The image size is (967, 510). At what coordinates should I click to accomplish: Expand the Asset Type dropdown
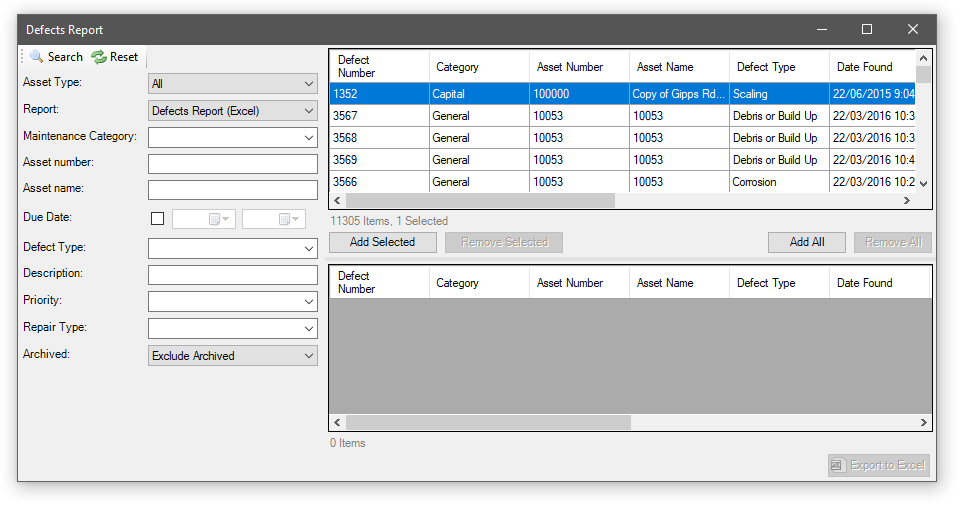308,84
